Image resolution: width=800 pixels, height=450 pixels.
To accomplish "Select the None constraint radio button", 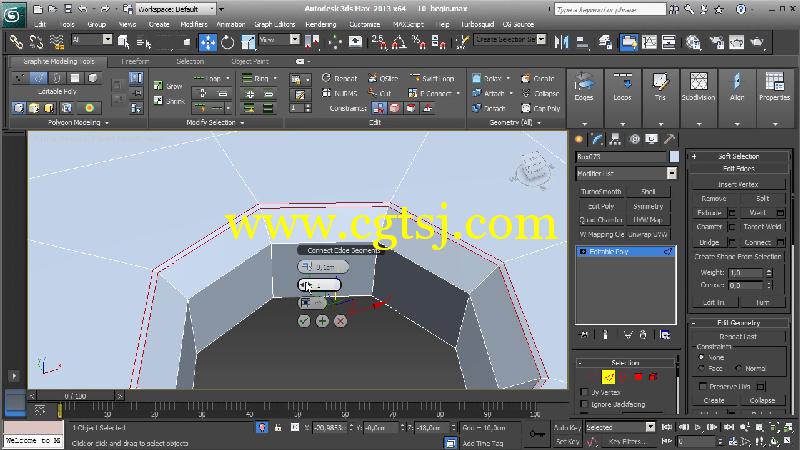I will click(702, 357).
